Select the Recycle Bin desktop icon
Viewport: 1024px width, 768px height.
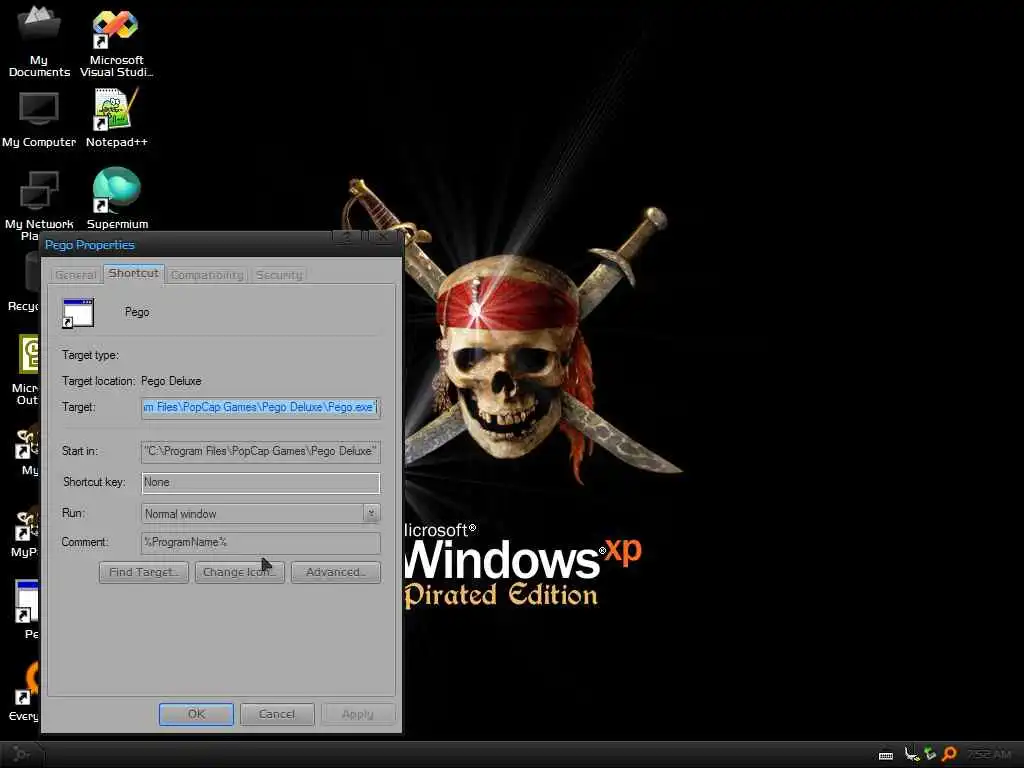point(24,282)
